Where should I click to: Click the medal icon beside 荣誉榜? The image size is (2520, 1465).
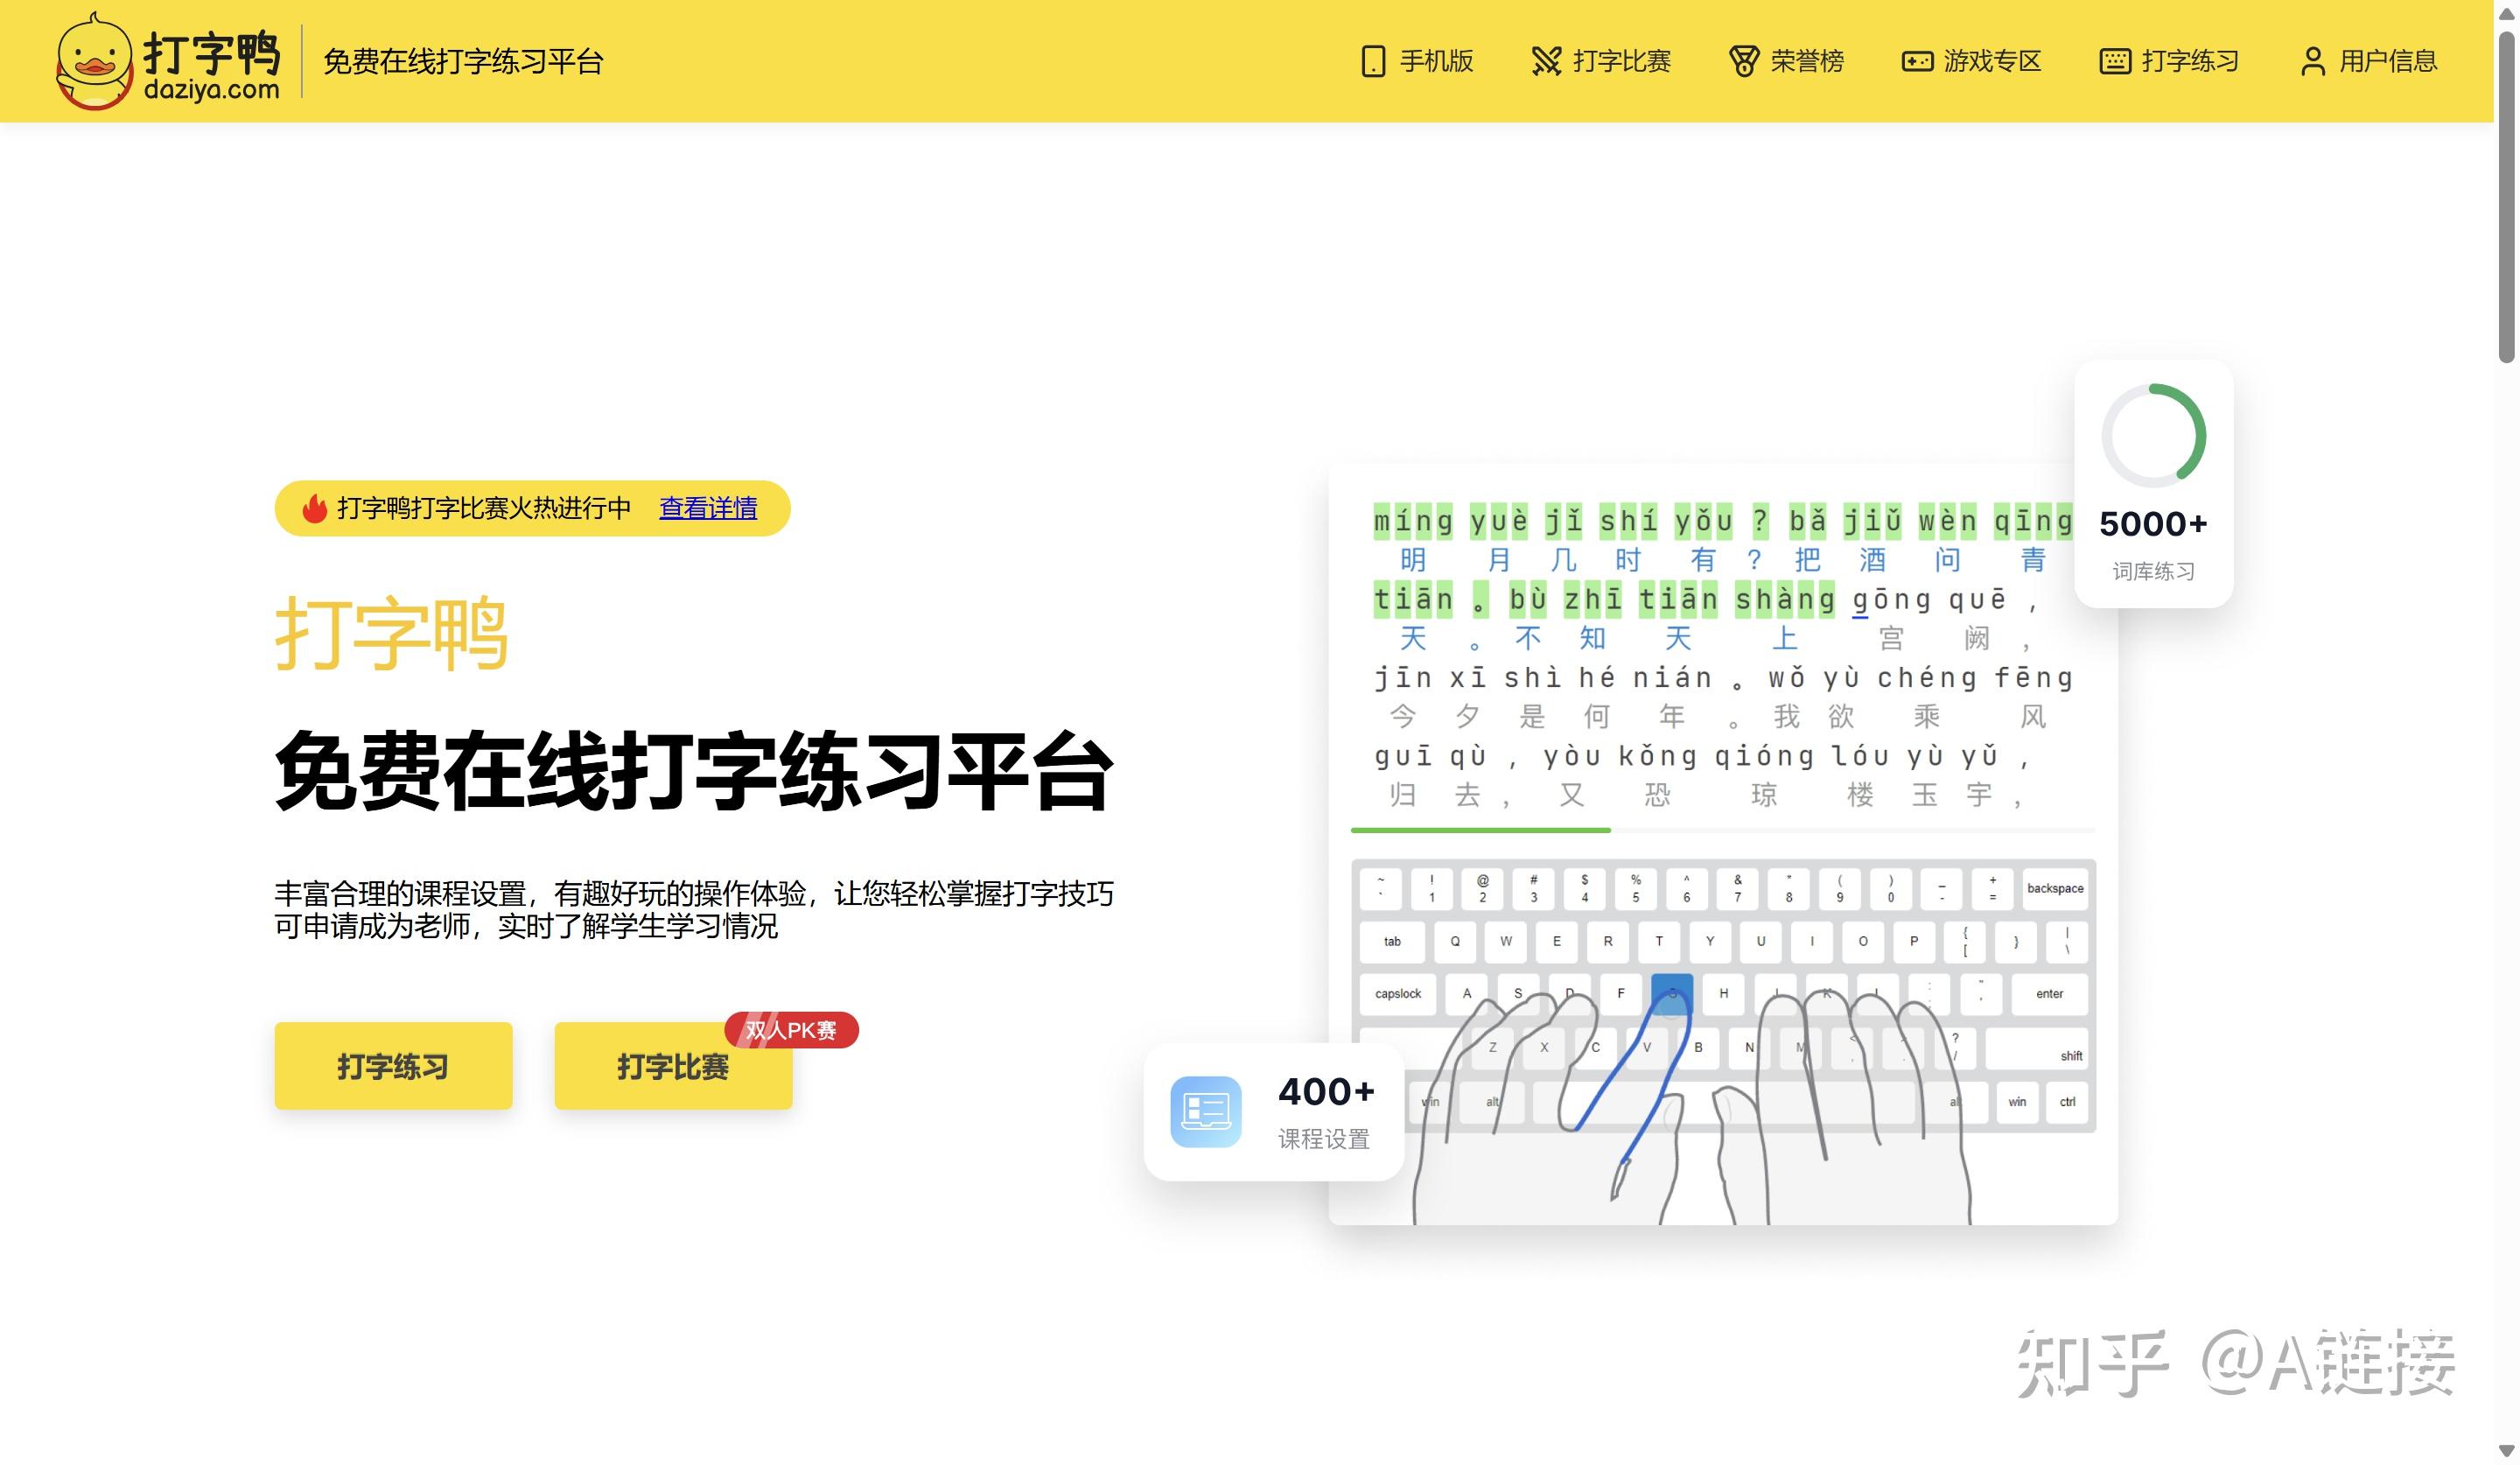pyautogui.click(x=1744, y=61)
